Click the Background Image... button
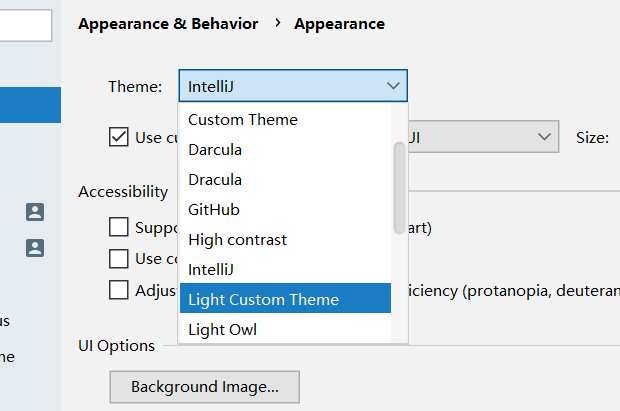620x411 pixels. point(204,386)
